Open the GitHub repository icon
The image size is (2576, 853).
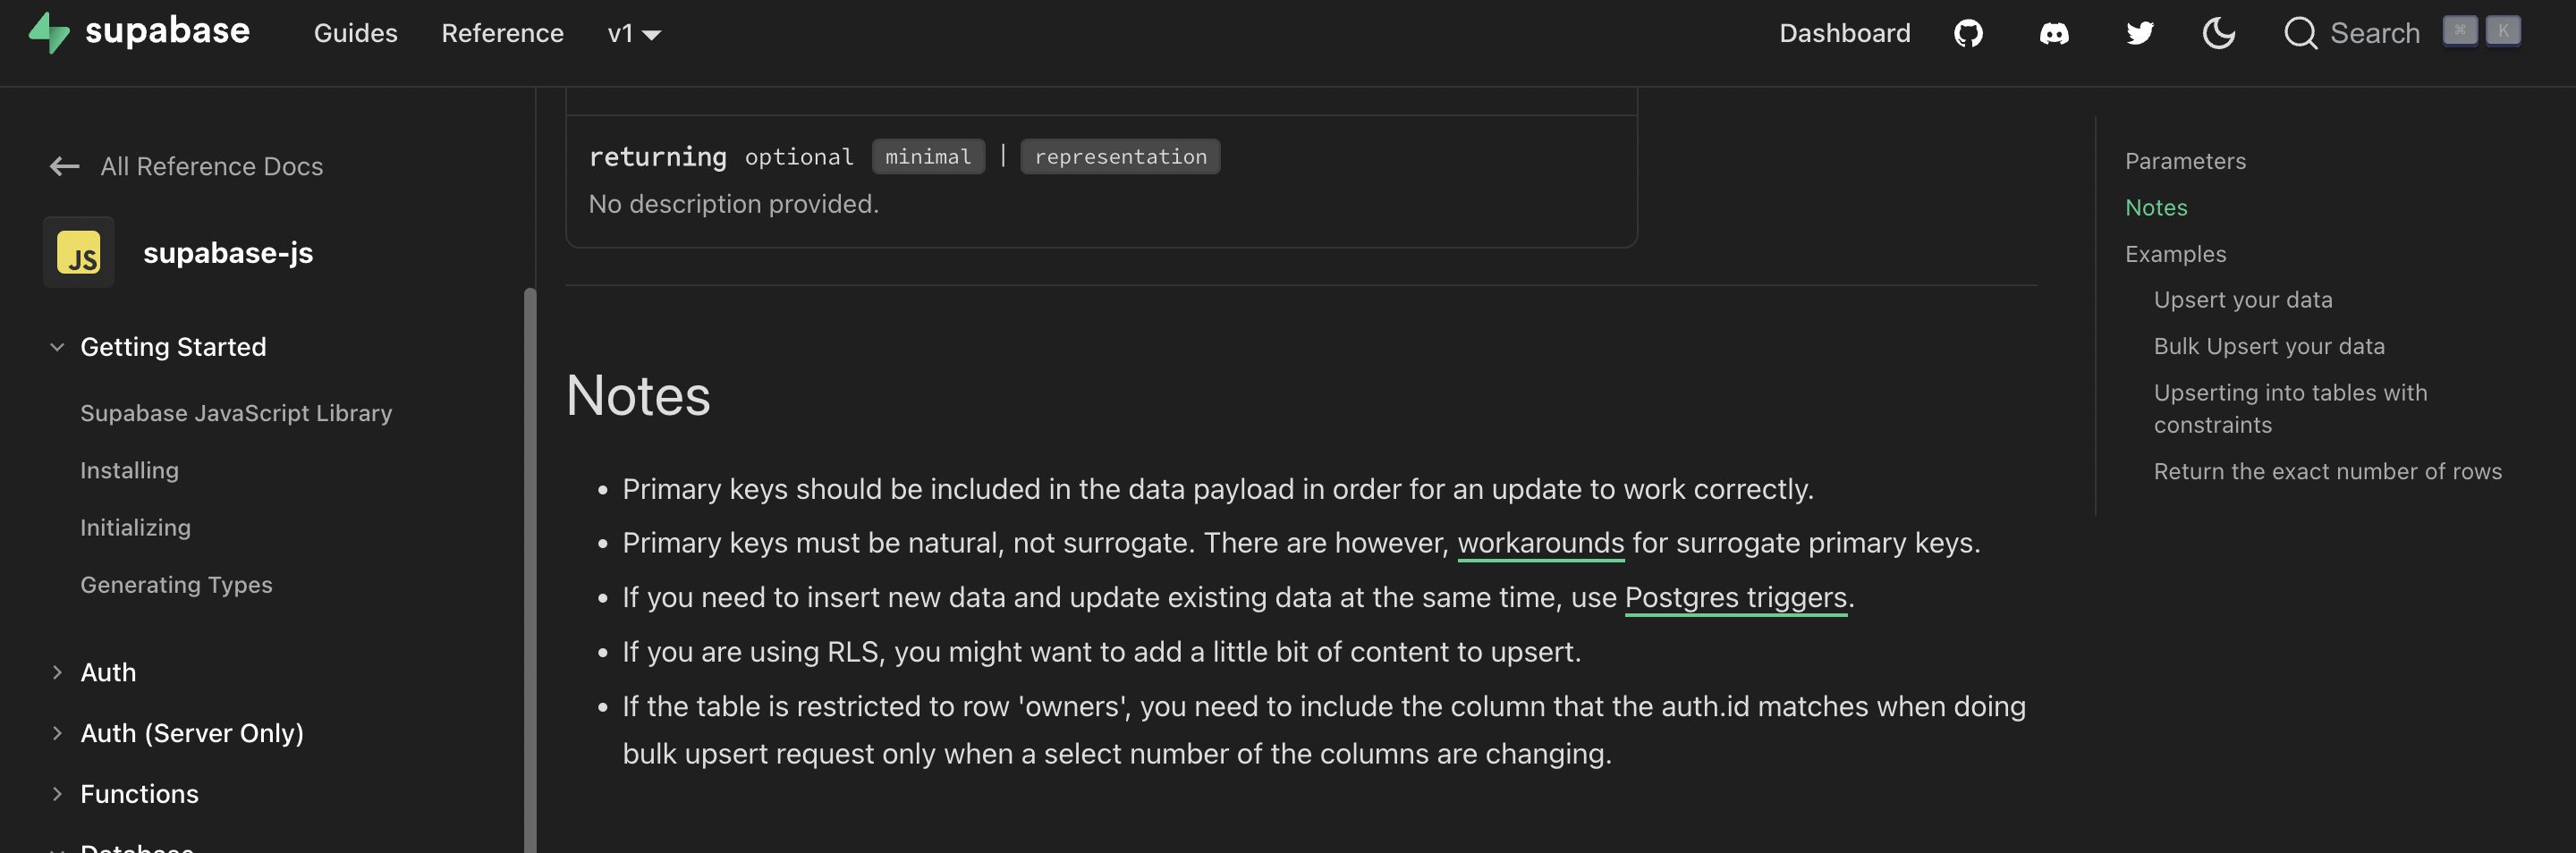pos(1968,32)
